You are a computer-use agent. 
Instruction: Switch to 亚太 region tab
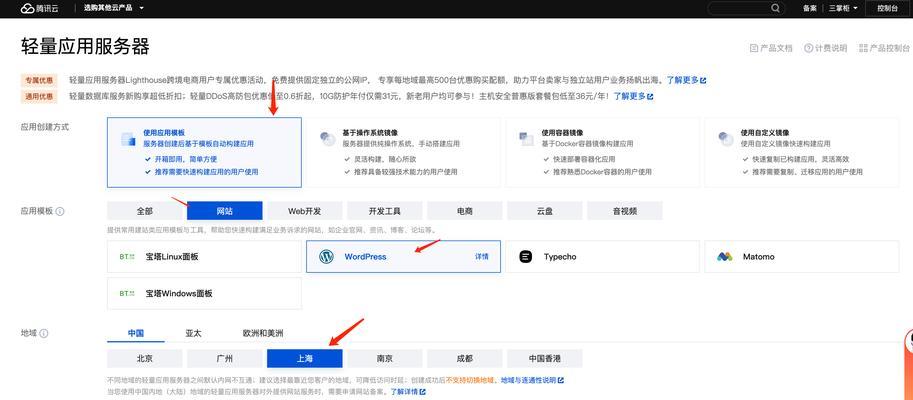tap(193, 334)
